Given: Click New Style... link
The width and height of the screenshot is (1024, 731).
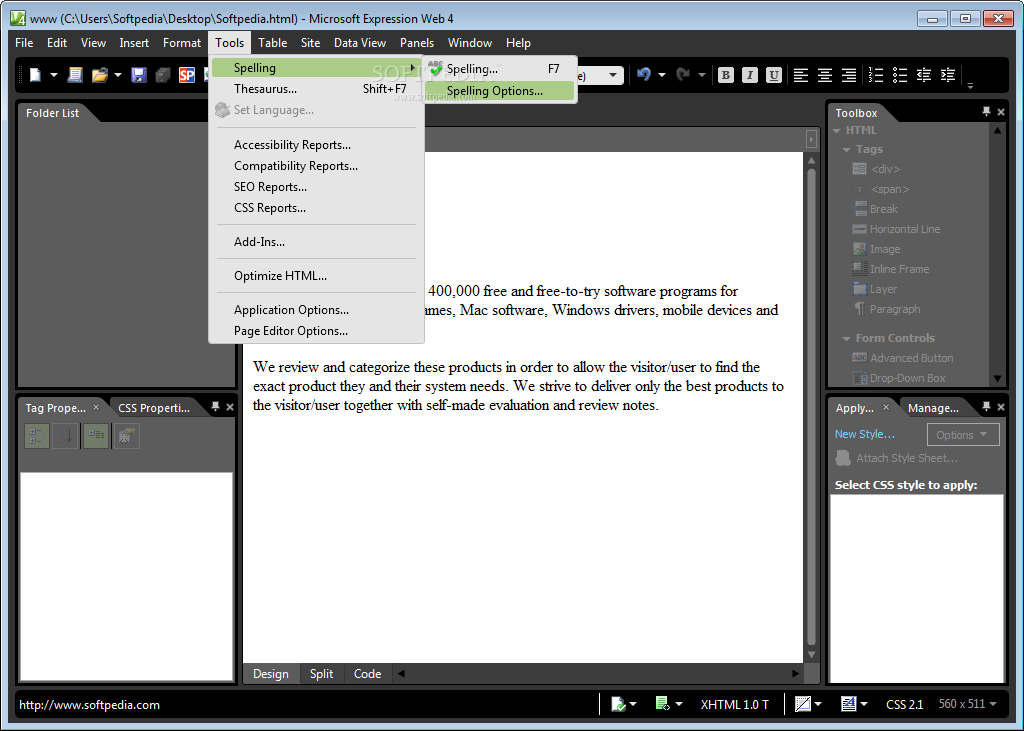Looking at the screenshot, I should (865, 434).
